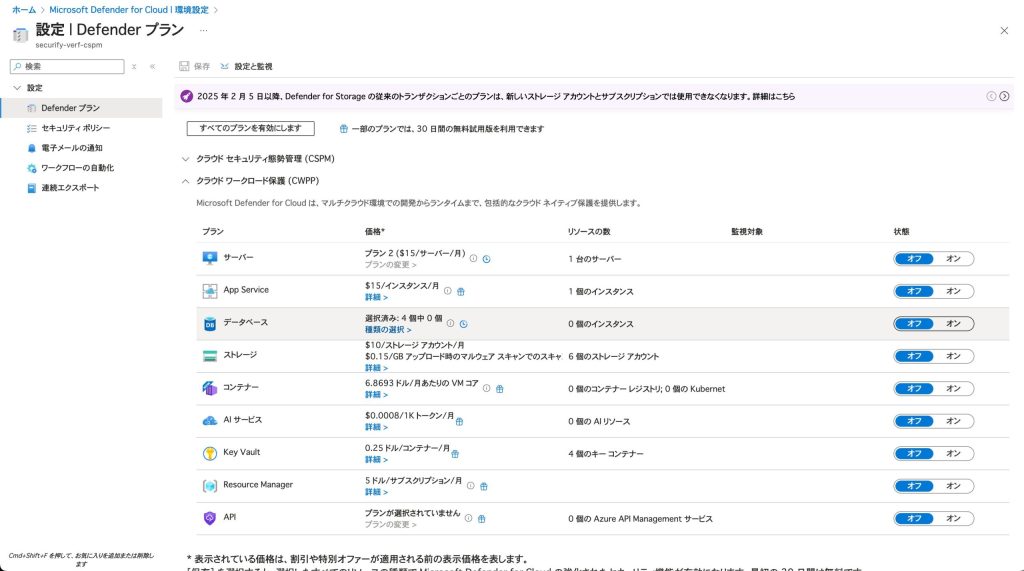
Task: Enable the AI サービス plan toggle
Action: tap(953, 421)
